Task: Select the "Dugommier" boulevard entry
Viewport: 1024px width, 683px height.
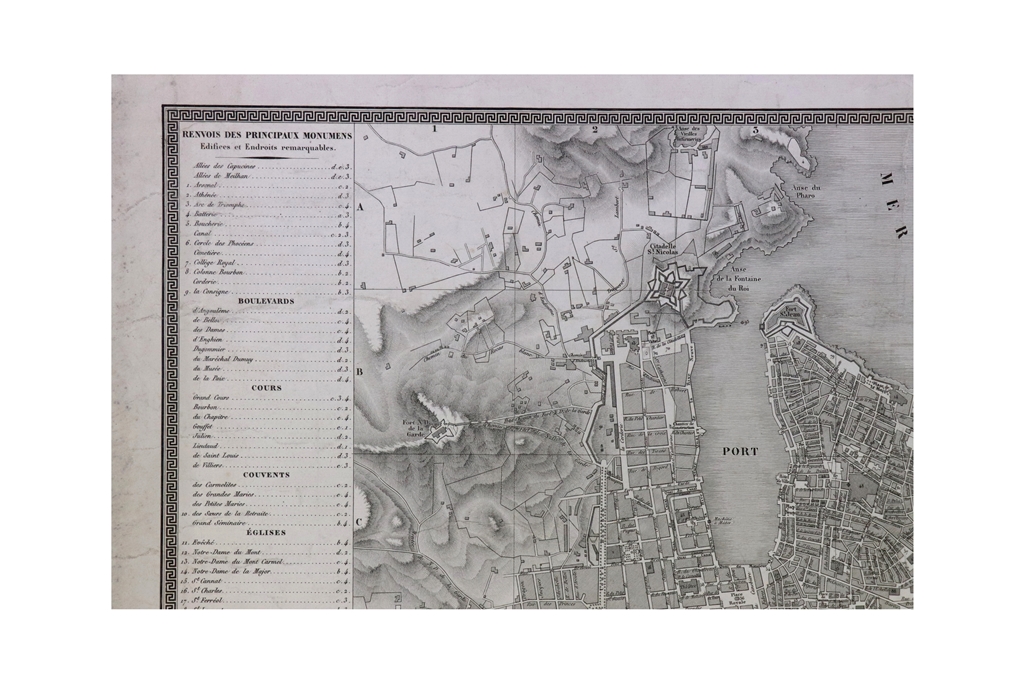Action: click(x=272, y=349)
